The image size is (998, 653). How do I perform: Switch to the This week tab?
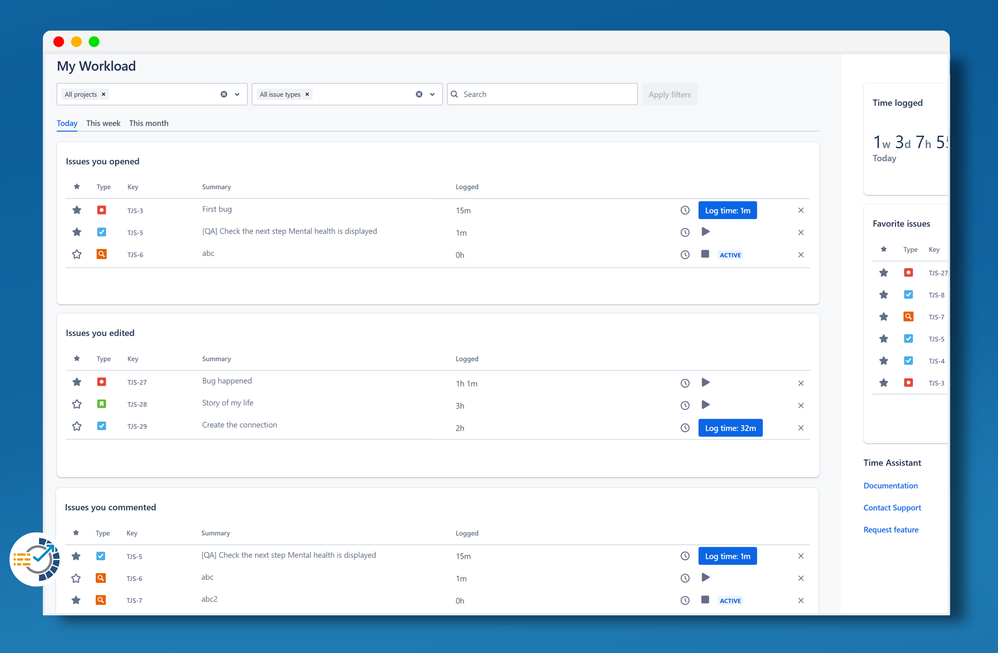[x=103, y=123]
